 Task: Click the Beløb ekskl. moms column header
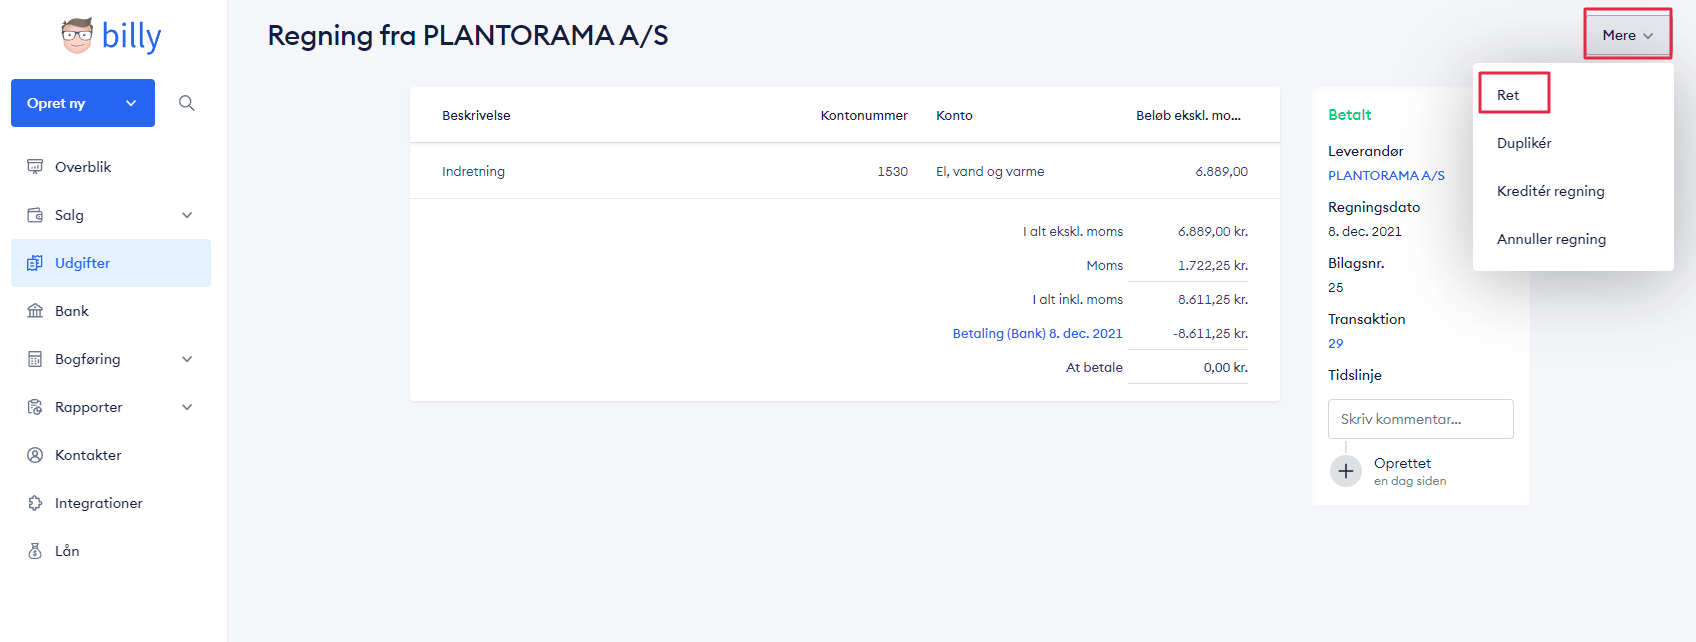[x=1188, y=115]
